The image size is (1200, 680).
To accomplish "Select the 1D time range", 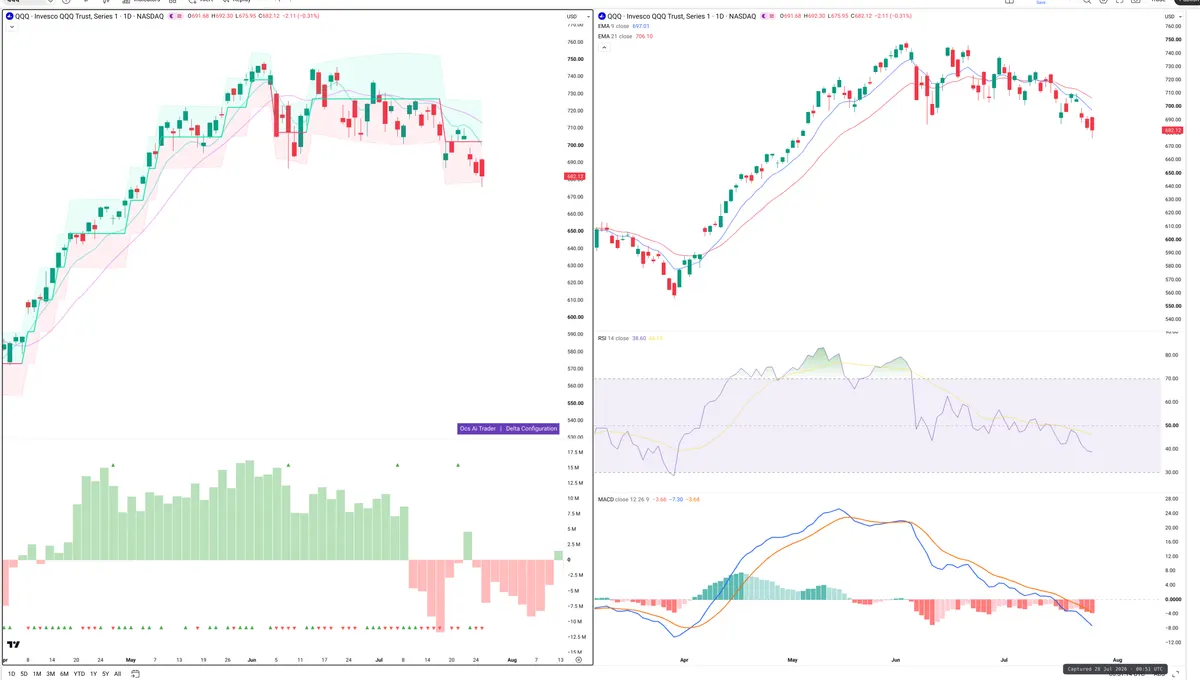I will [10, 674].
